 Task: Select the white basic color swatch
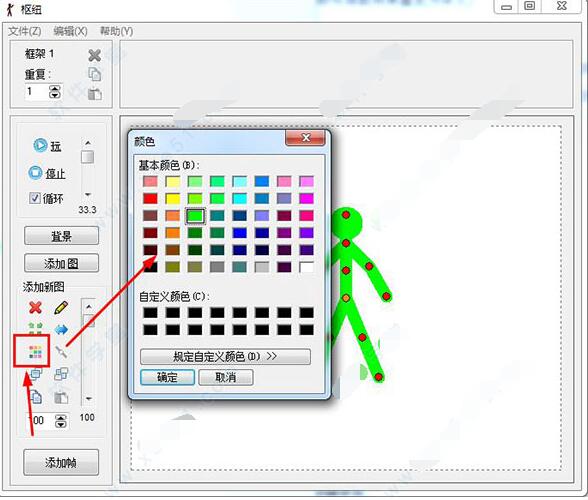[x=306, y=267]
